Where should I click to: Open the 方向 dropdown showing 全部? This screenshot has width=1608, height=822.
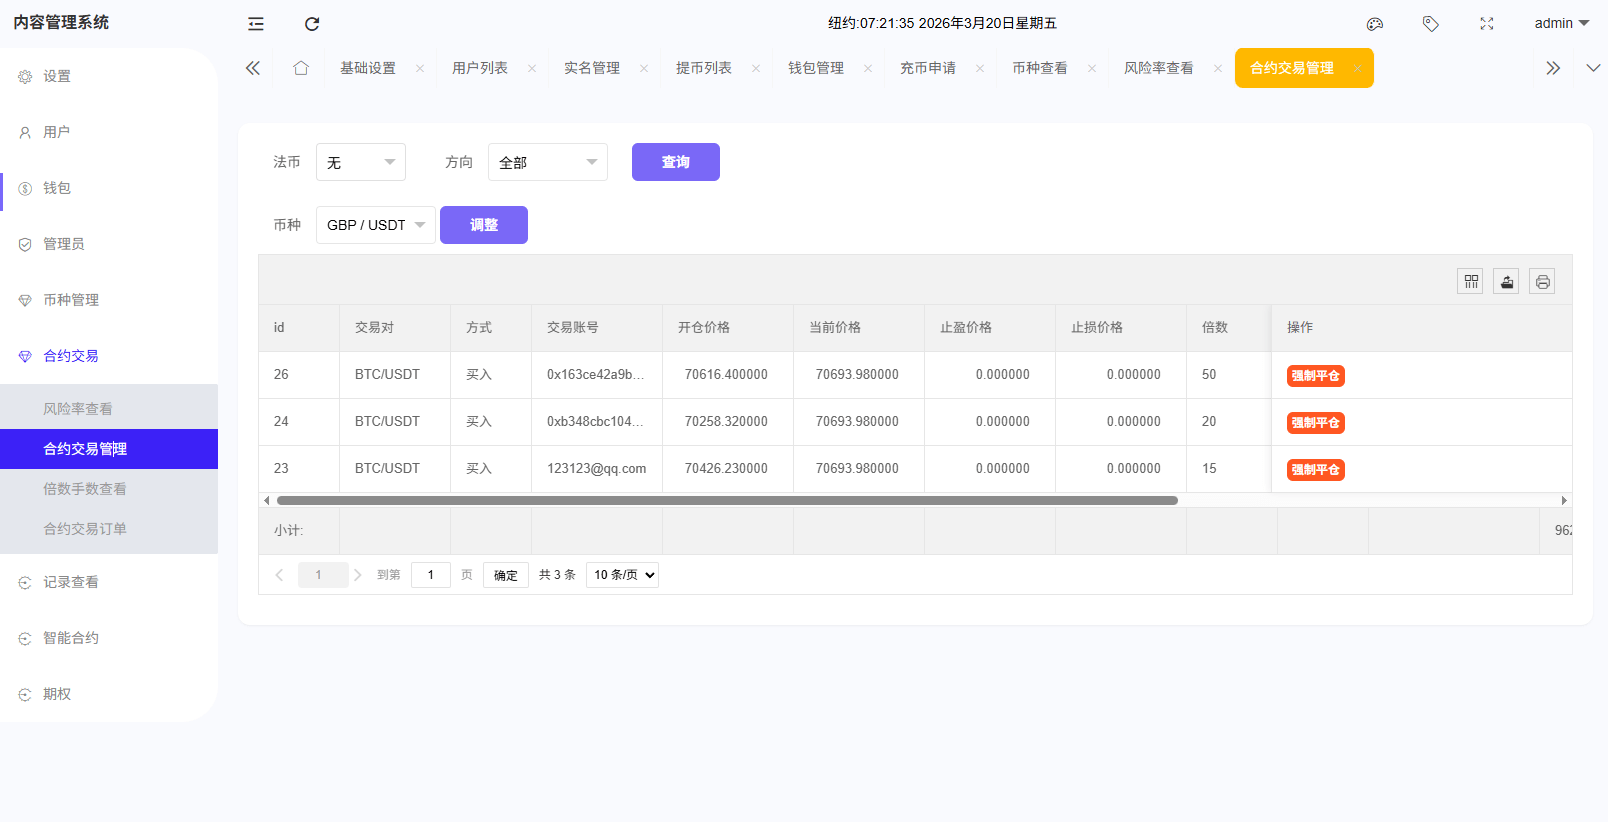tap(547, 162)
